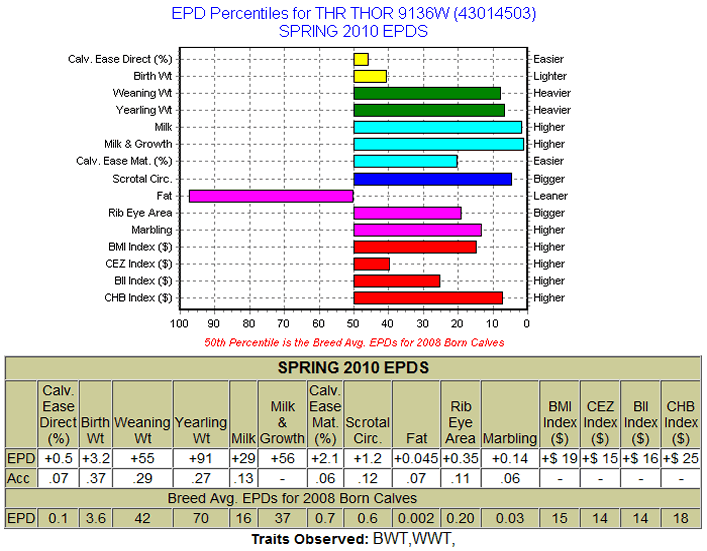Image resolution: width=707 pixels, height=551 pixels.
Task: Click the EPD value '+3.2' for Birth Wt
Action: click(96, 458)
